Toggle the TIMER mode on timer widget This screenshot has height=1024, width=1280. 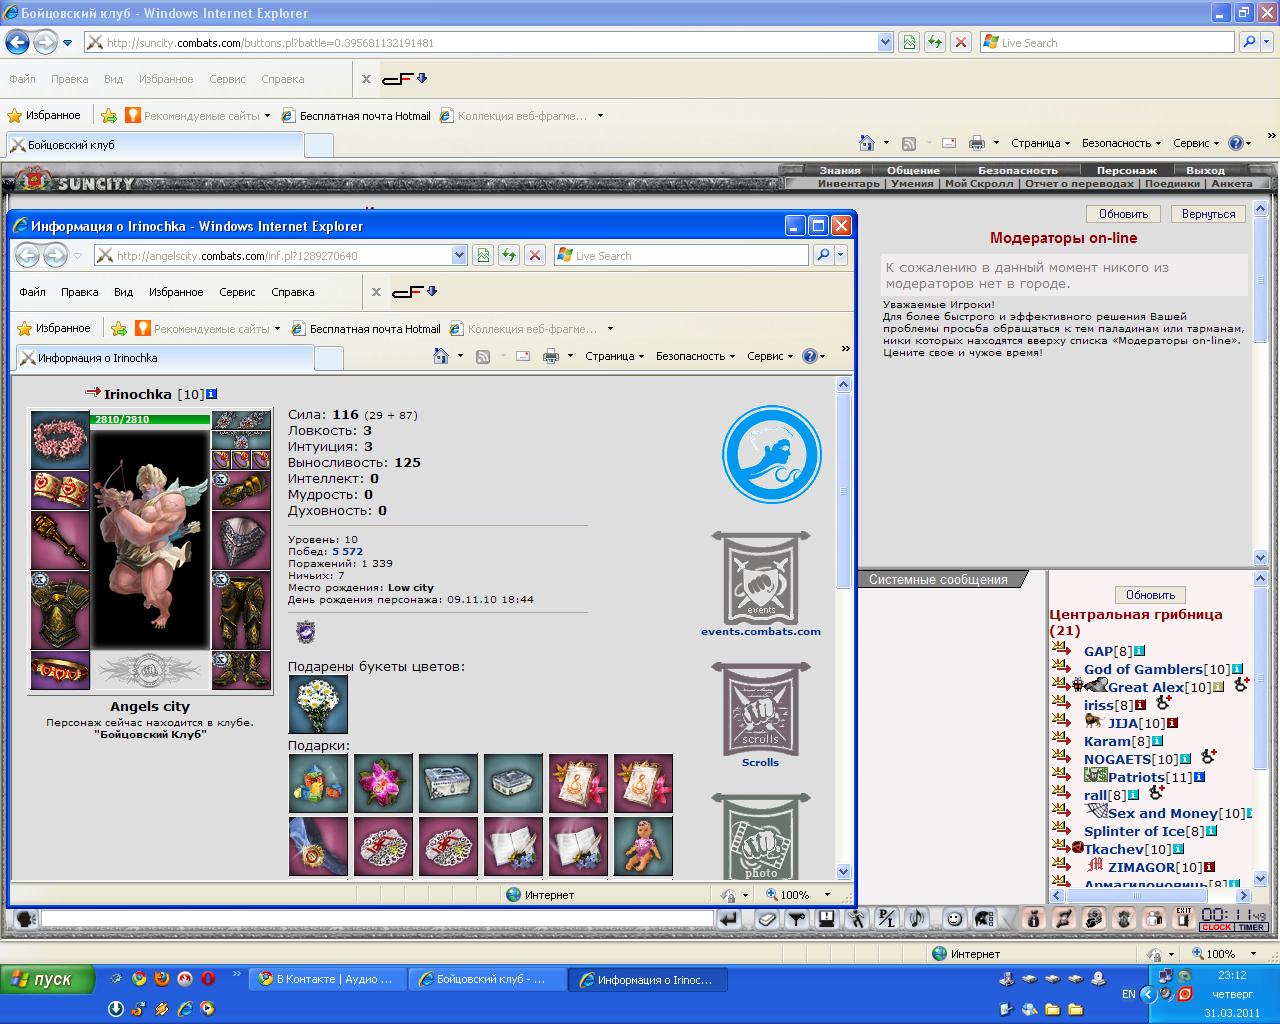pyautogui.click(x=1251, y=927)
